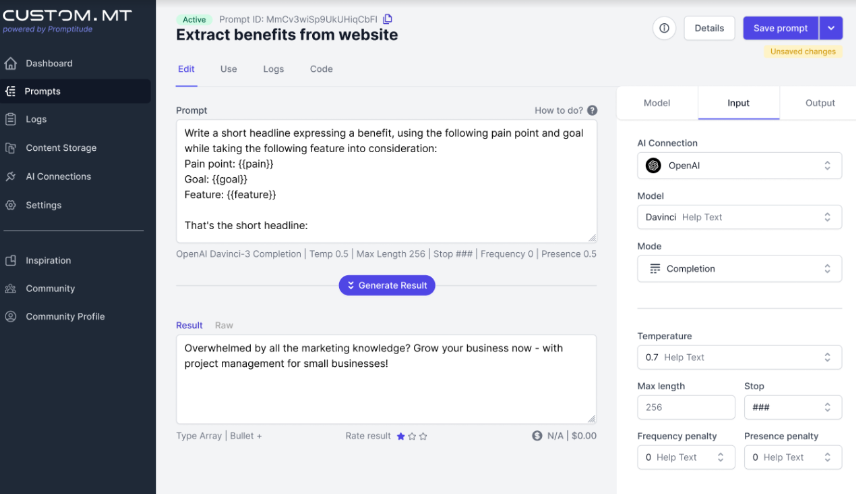Click the cost coin icon near N/A

(x=537, y=436)
